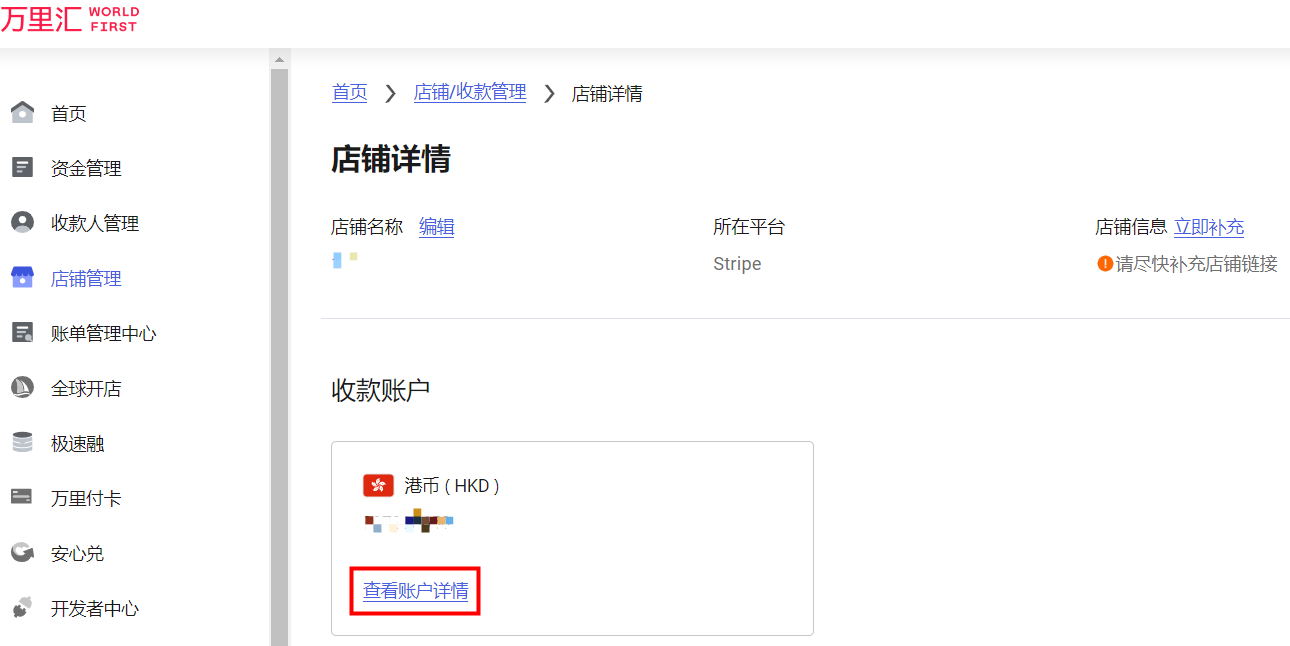Open the 账单管理中心 billing center
The height and width of the screenshot is (646, 1290).
(x=22, y=332)
